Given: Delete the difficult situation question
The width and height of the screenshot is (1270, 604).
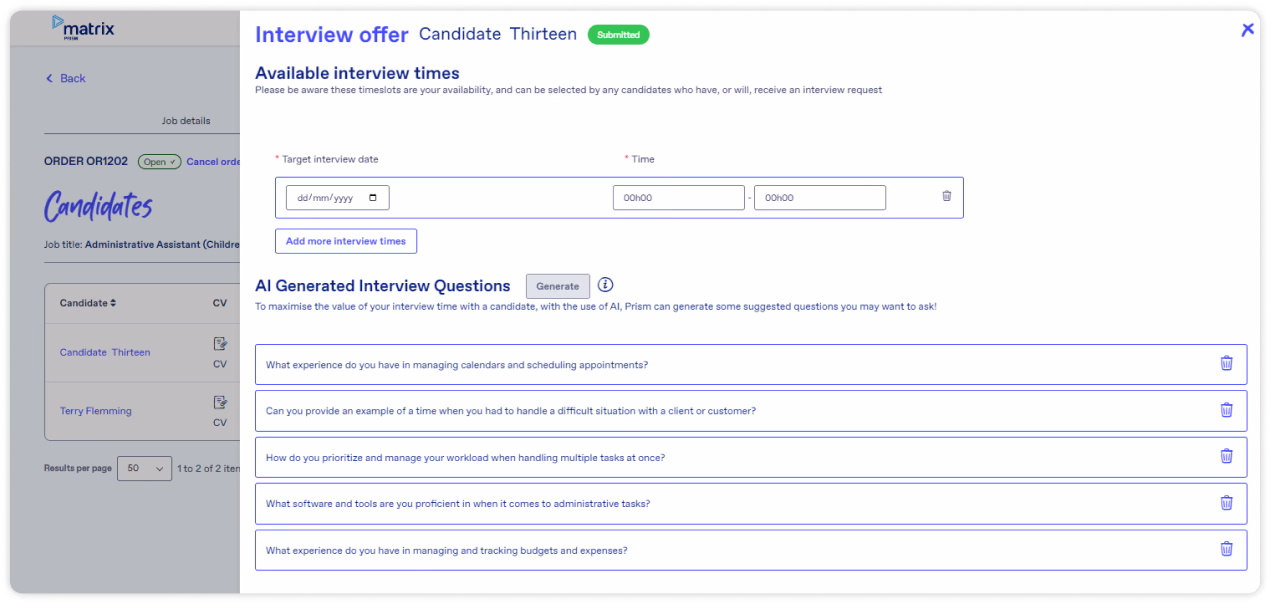Looking at the screenshot, I should tap(1226, 409).
